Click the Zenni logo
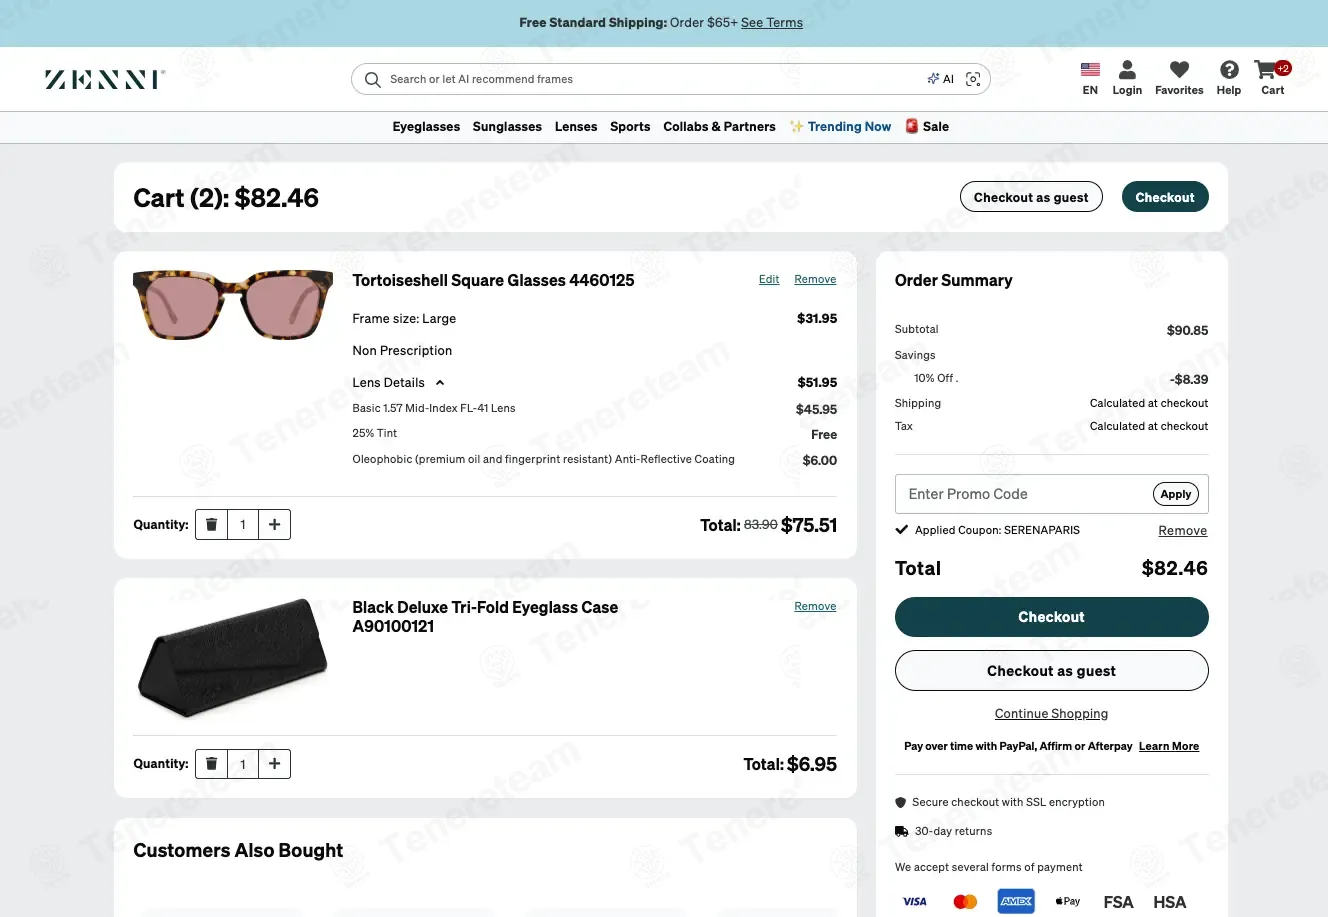The height and width of the screenshot is (917, 1328). (x=105, y=79)
